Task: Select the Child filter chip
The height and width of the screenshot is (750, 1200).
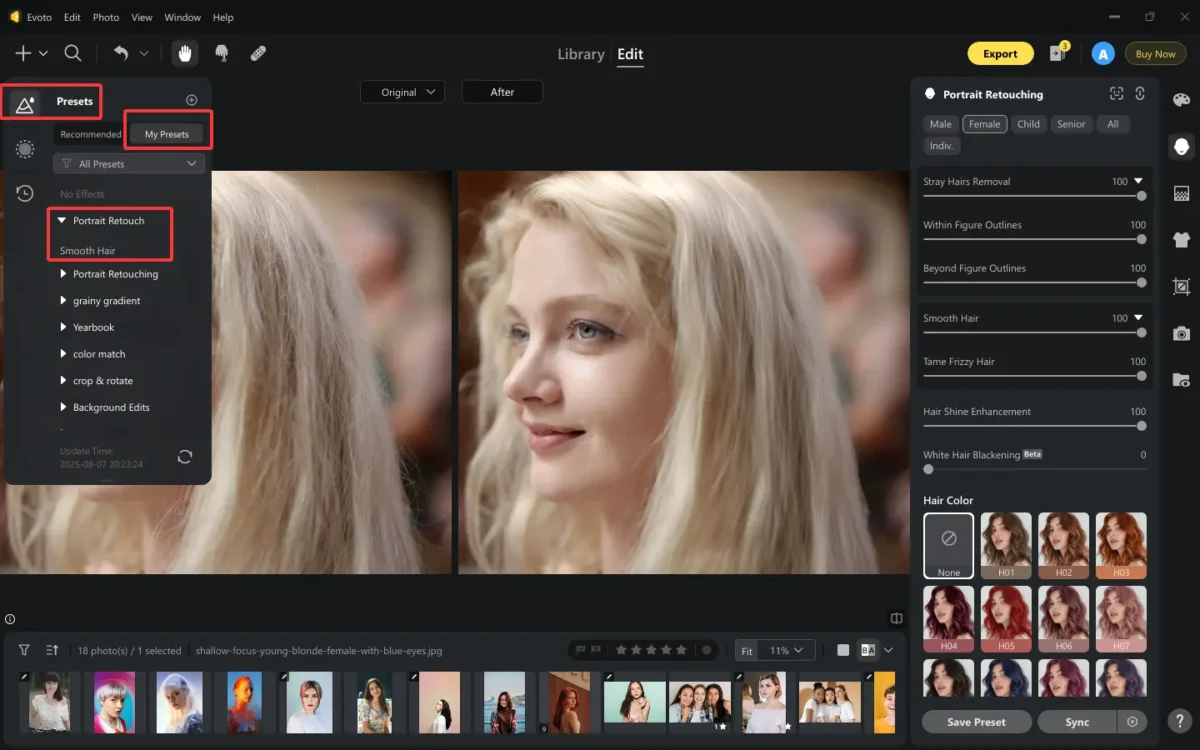Action: tap(1028, 124)
